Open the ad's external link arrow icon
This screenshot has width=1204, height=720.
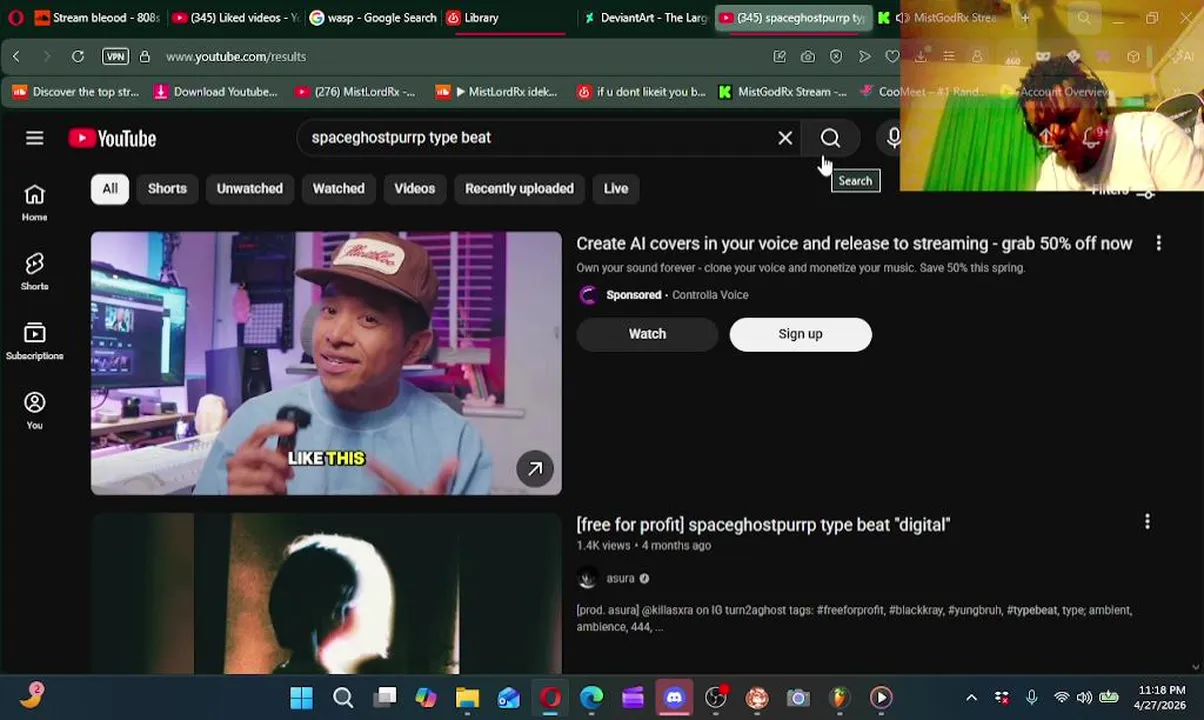[x=535, y=468]
